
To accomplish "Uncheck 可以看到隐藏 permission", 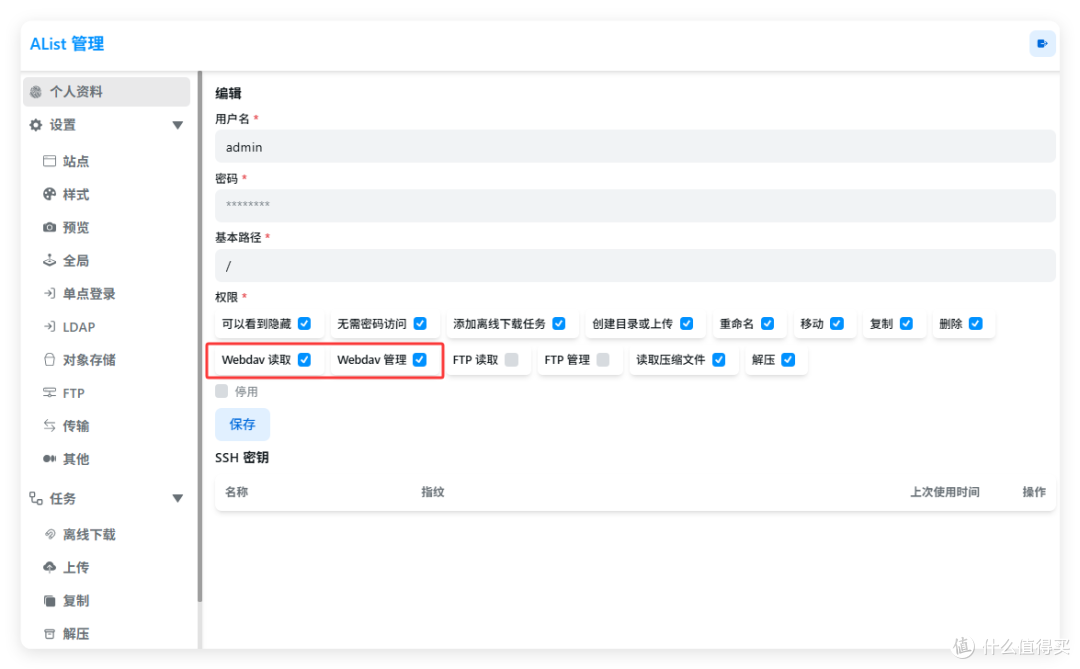I will [304, 323].
